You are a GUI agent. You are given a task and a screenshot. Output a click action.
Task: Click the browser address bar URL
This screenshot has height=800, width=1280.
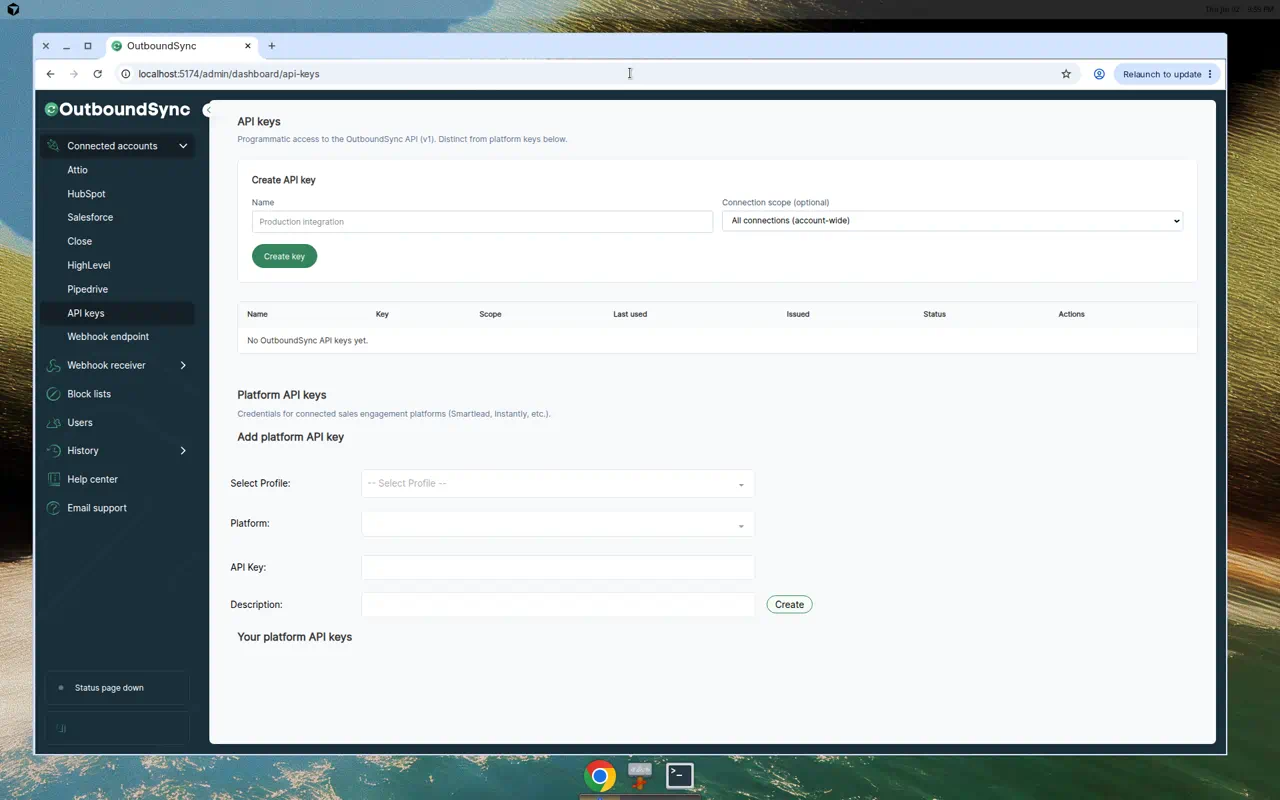pyautogui.click(x=229, y=74)
